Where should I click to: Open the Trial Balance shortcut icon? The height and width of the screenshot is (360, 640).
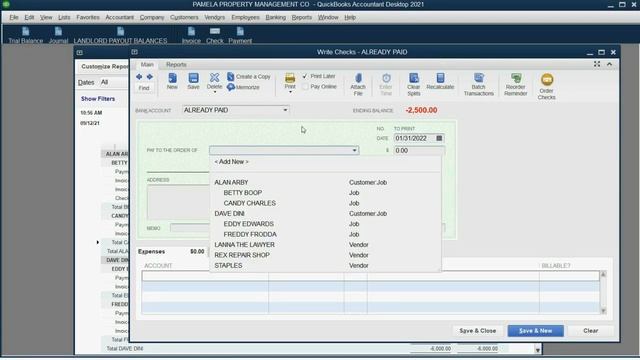click(25, 35)
